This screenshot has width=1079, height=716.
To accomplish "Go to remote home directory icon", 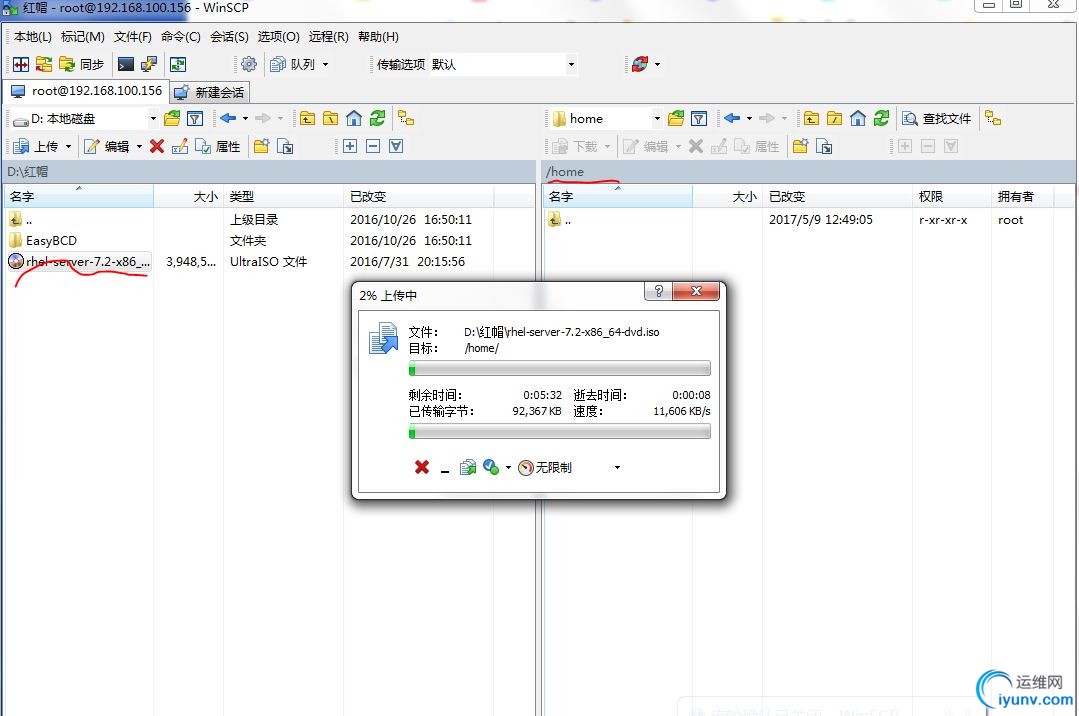I will coord(857,118).
